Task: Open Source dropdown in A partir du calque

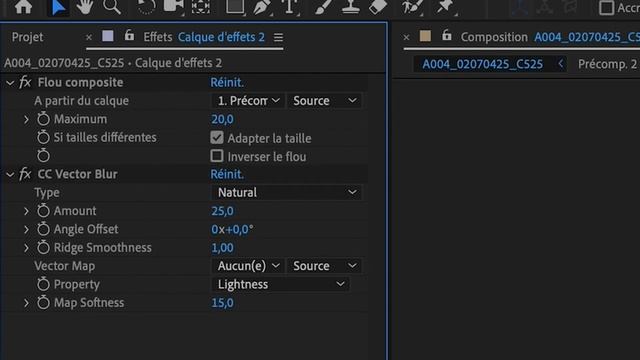Action: click(x=324, y=101)
